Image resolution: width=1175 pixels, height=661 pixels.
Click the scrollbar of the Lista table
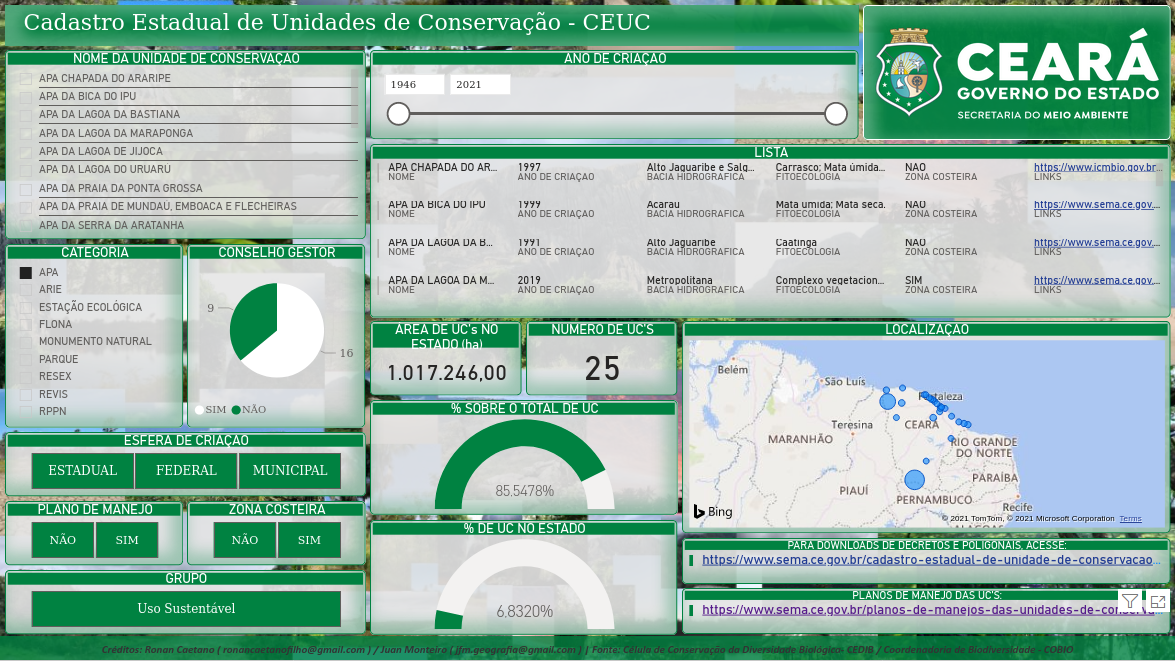click(1161, 173)
